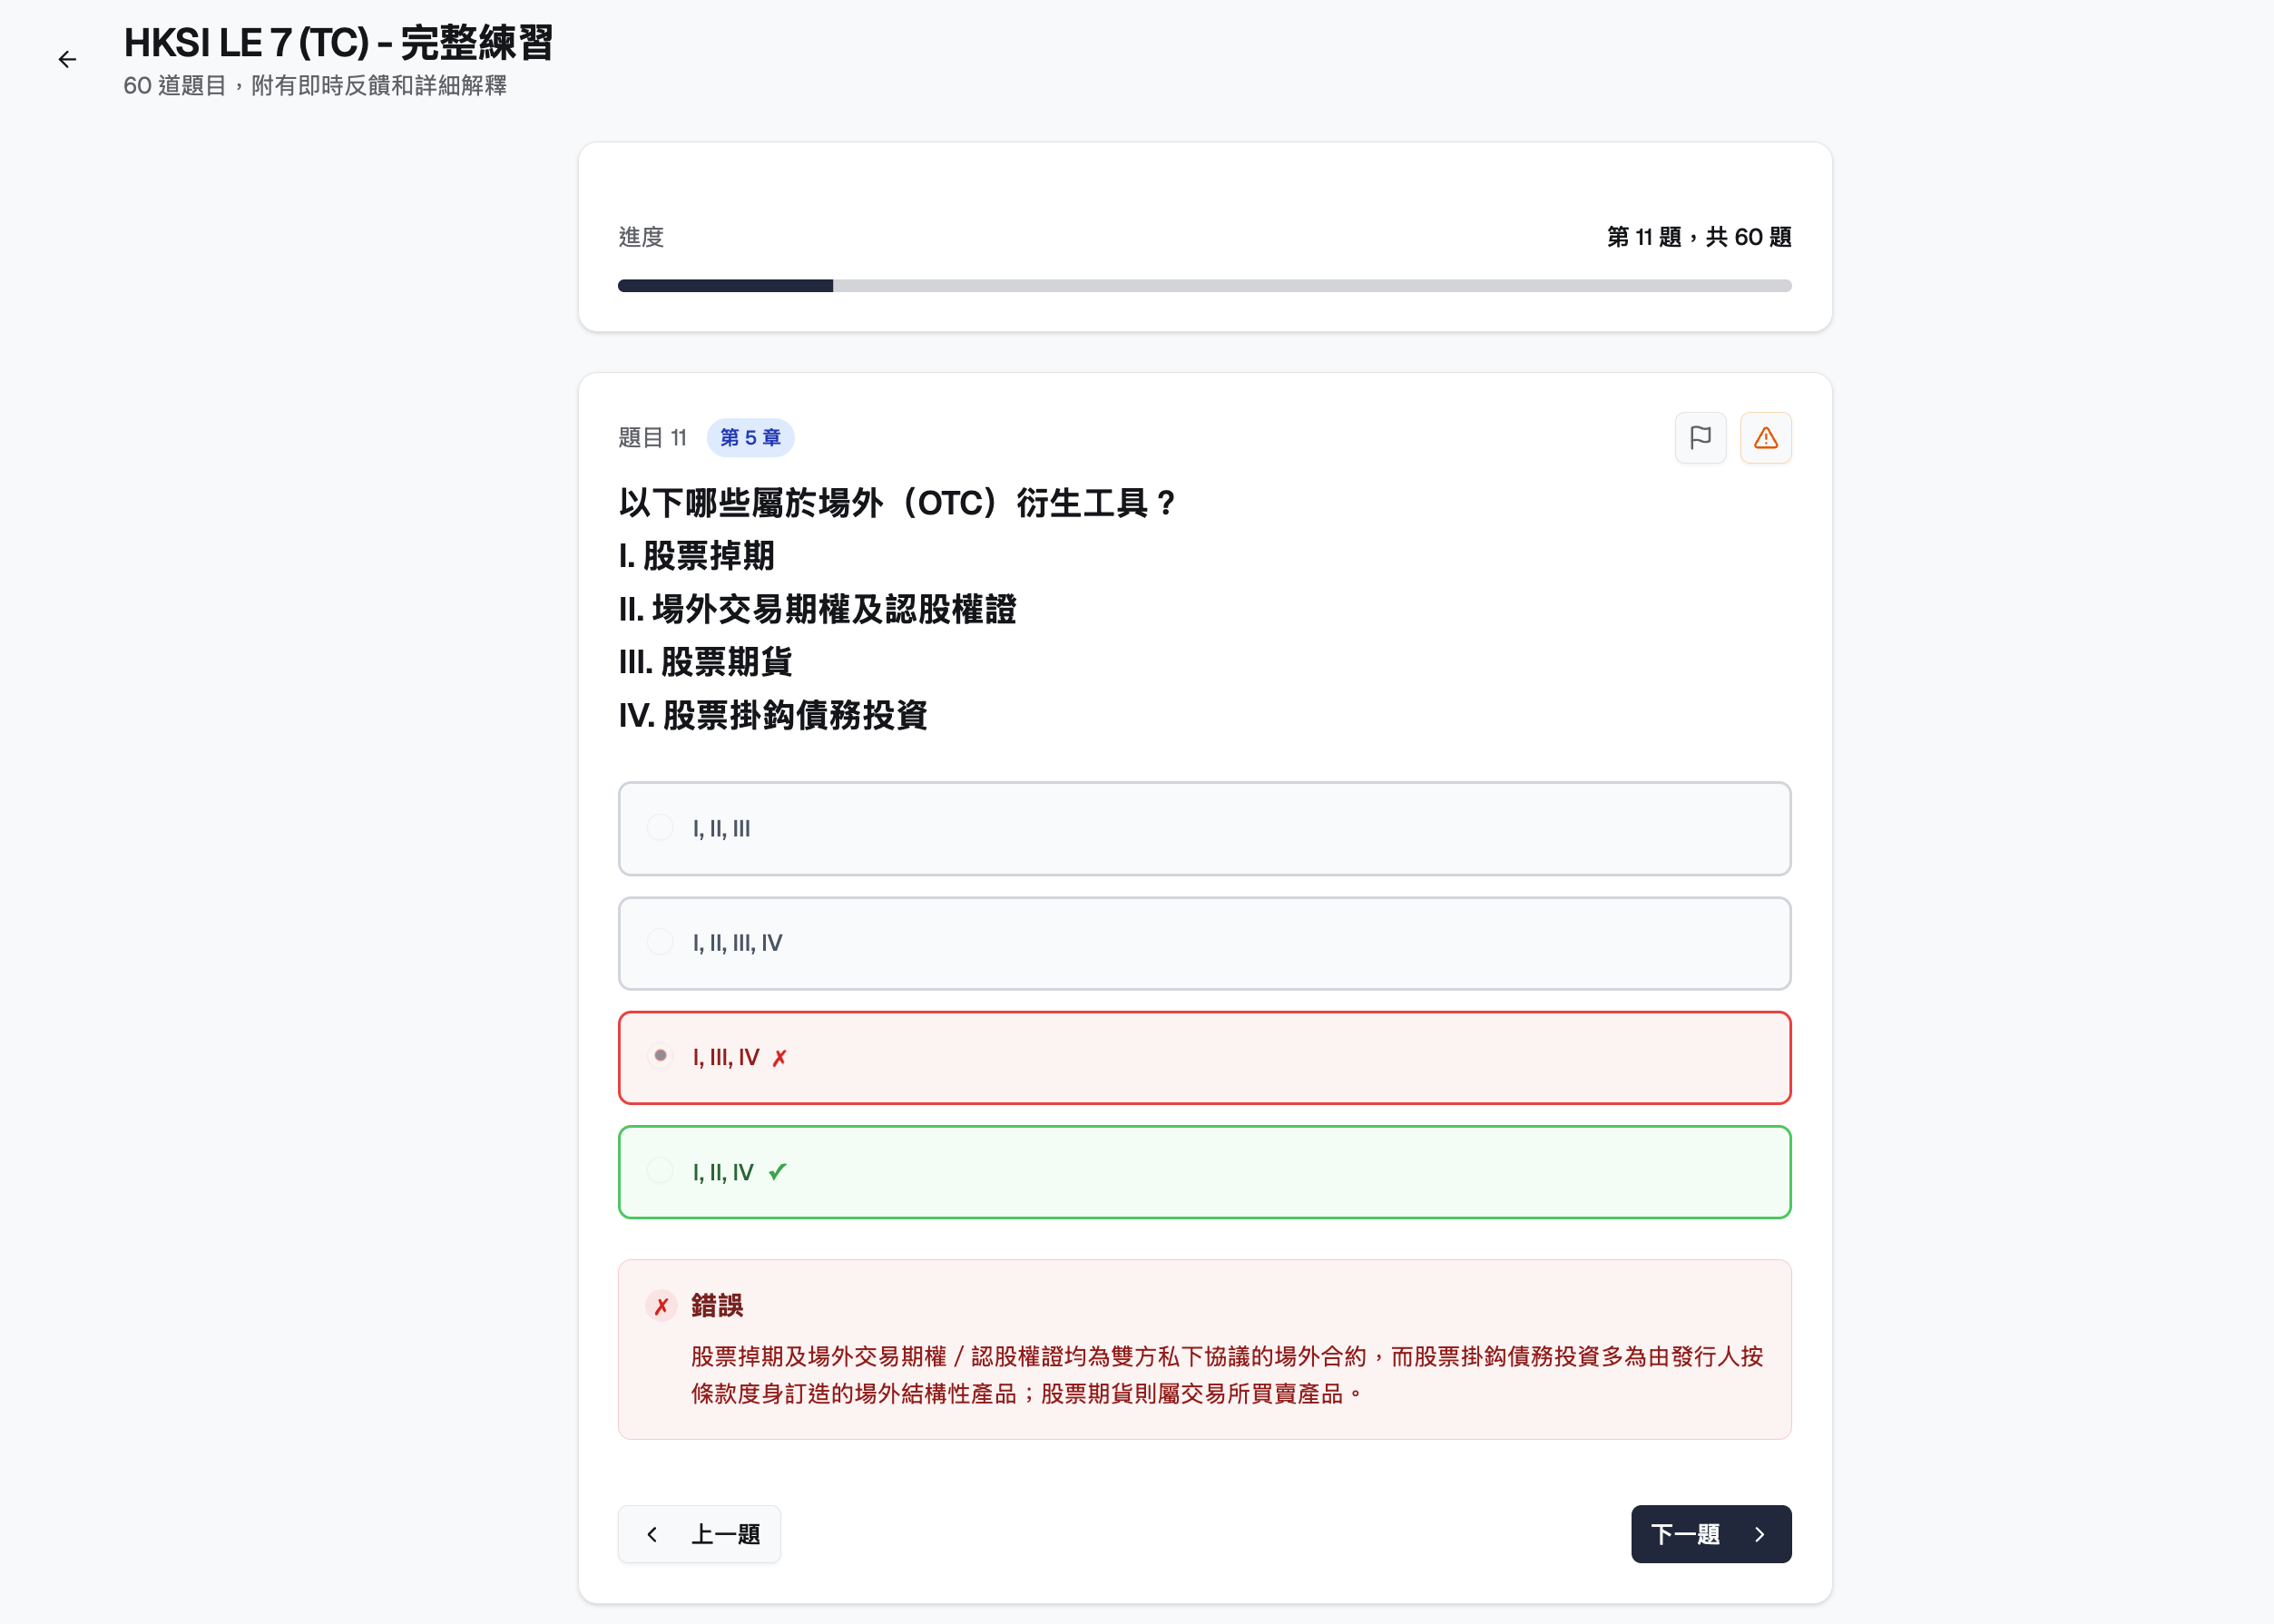The image size is (2274, 1624).
Task: Click the red cross mark on I, III, IV
Action: coord(779,1058)
